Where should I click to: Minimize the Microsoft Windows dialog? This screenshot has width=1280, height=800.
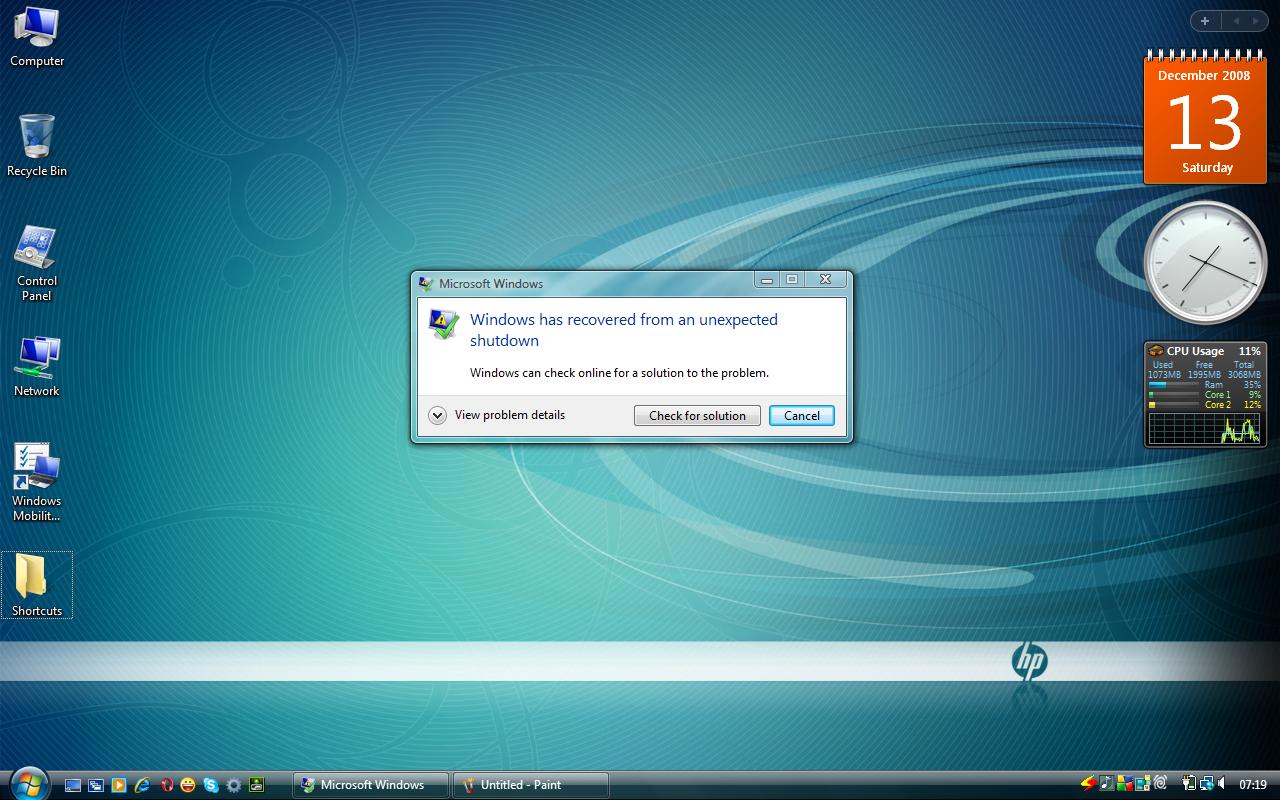pyautogui.click(x=767, y=280)
